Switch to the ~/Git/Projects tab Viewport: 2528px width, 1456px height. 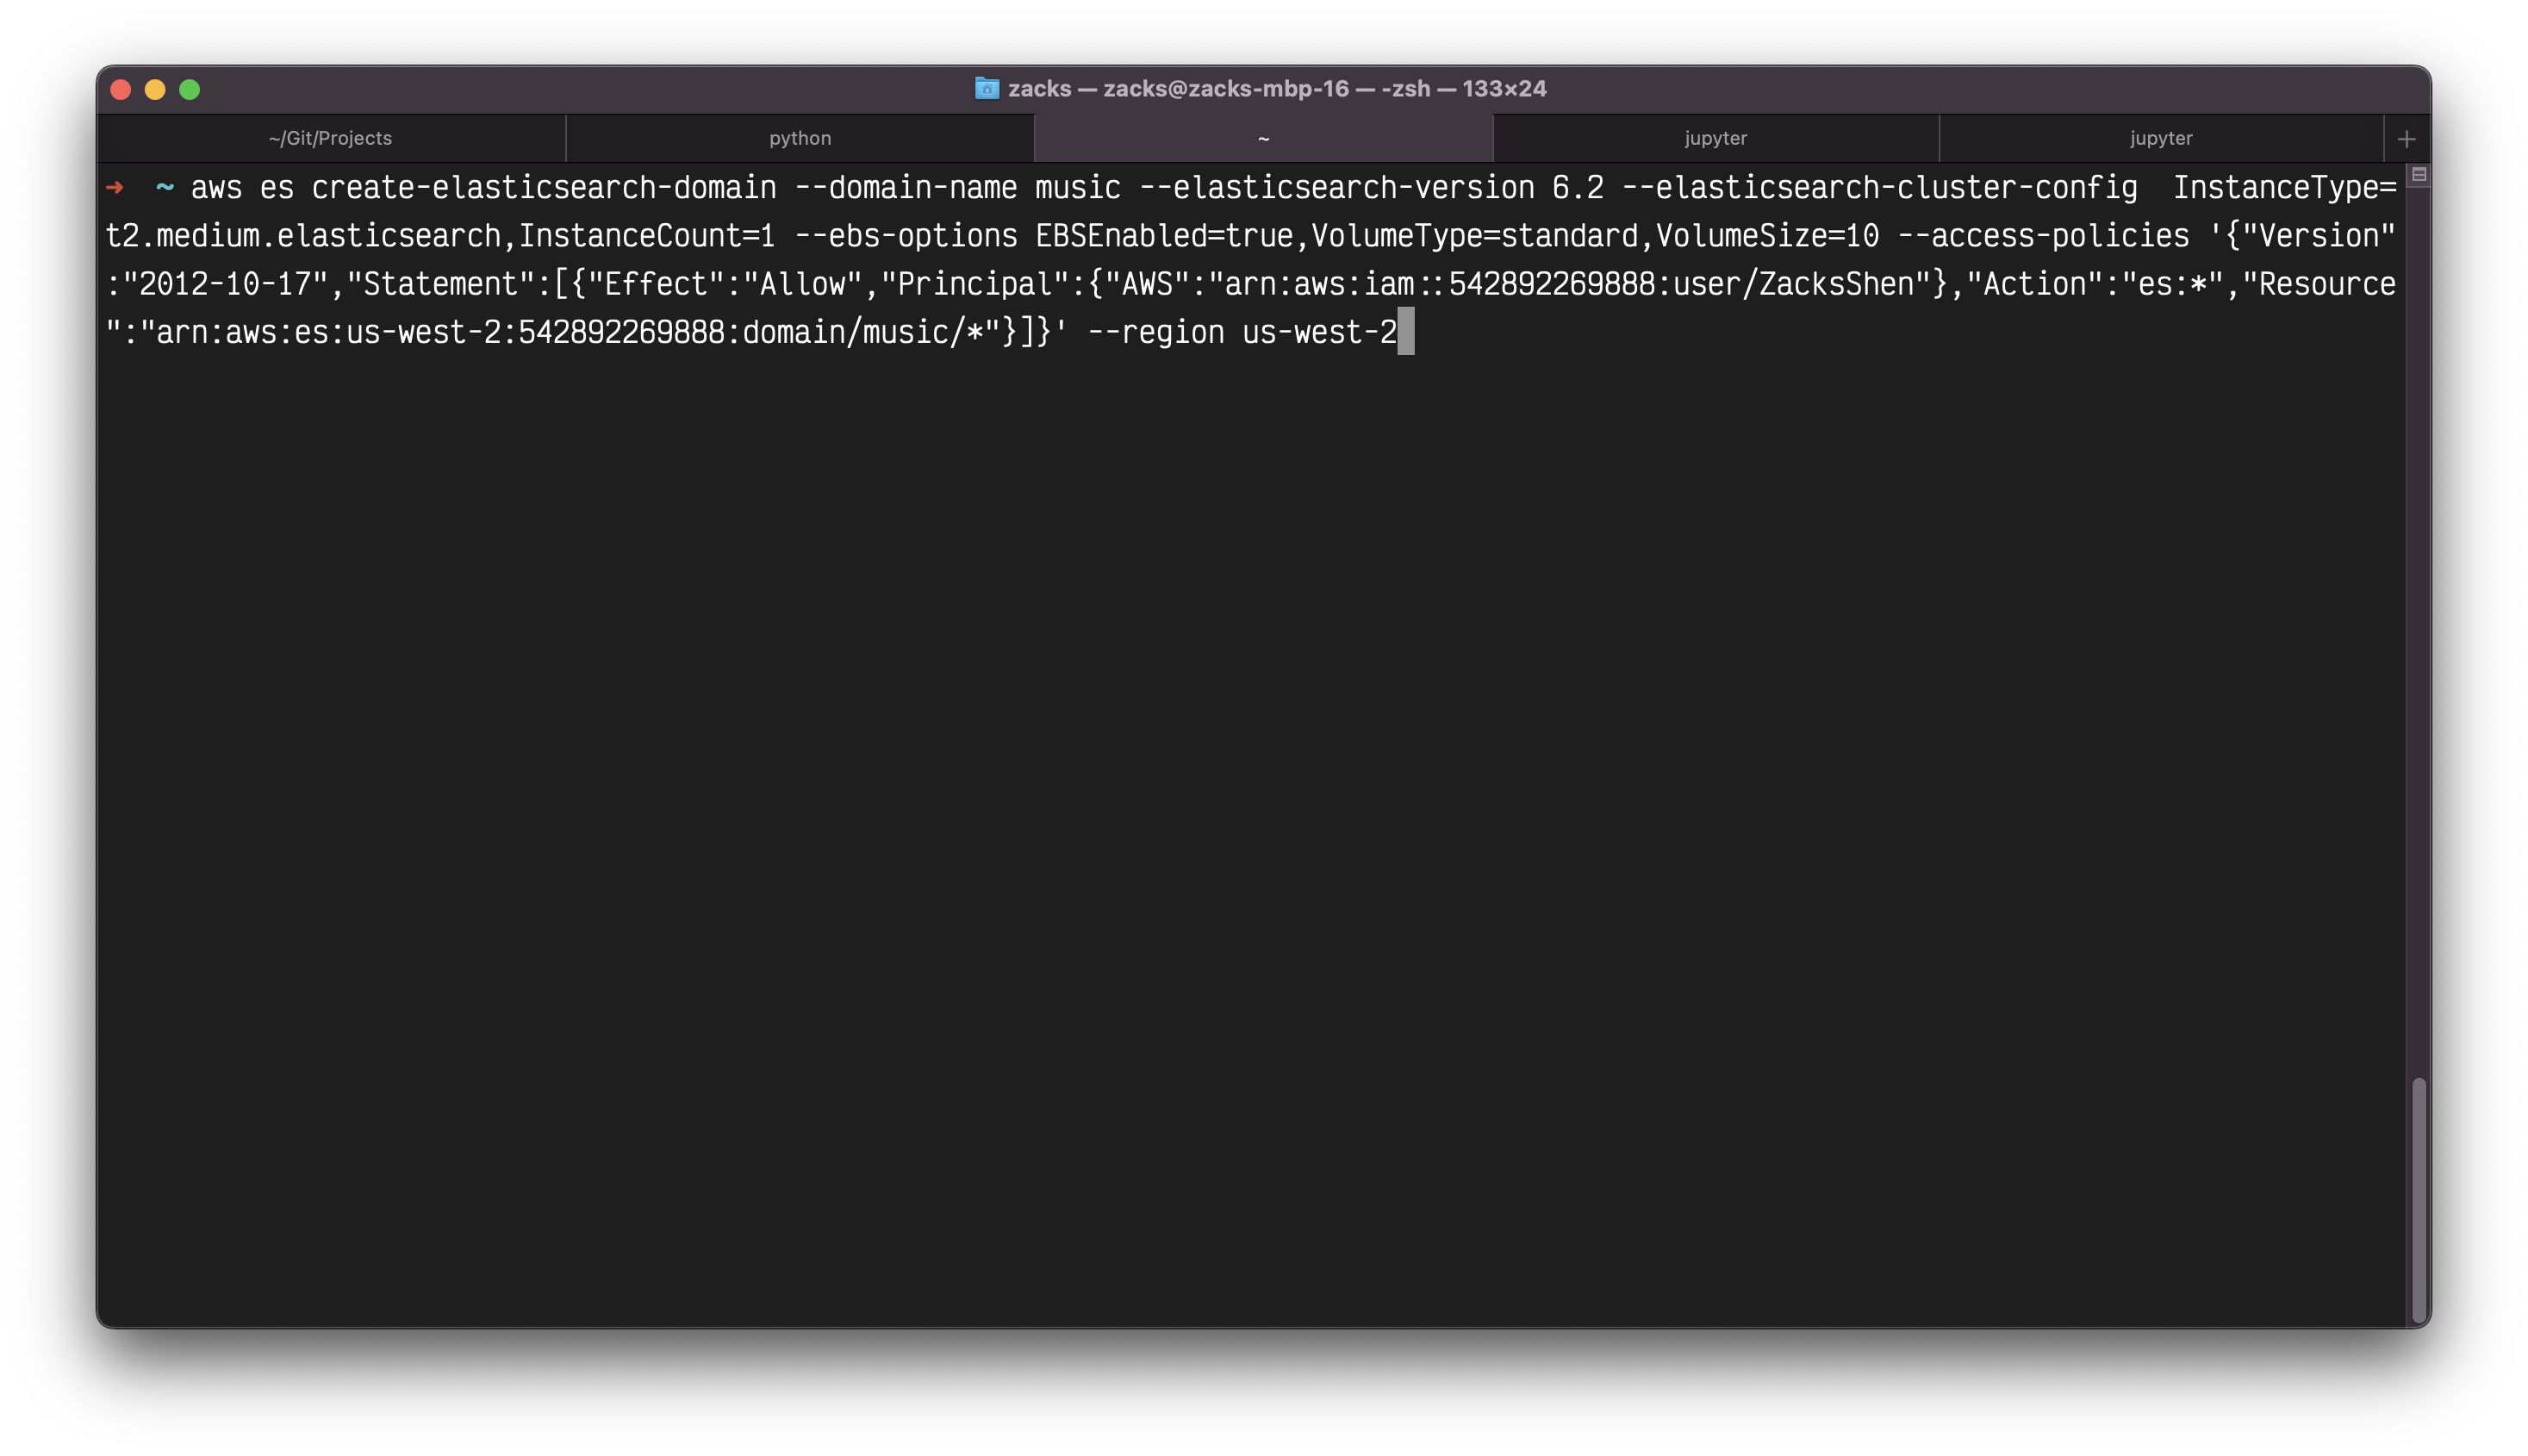(330, 139)
